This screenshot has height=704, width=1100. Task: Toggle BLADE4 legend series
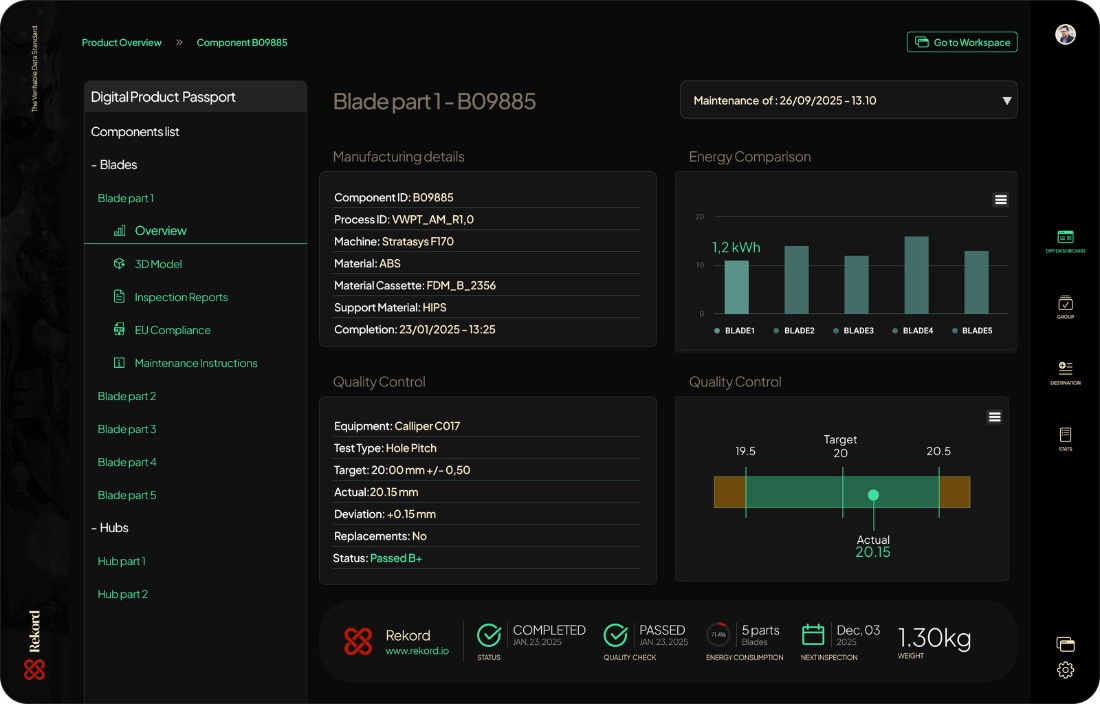[913, 330]
